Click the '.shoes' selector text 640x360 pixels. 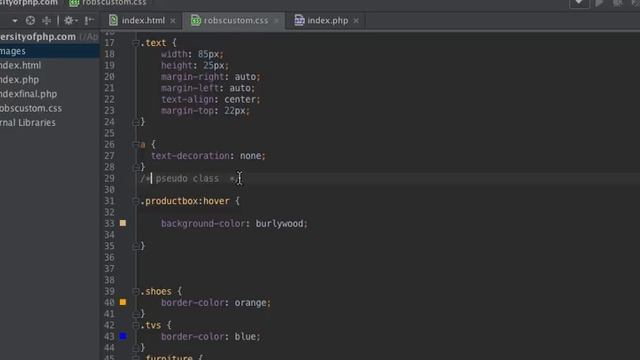156,291
